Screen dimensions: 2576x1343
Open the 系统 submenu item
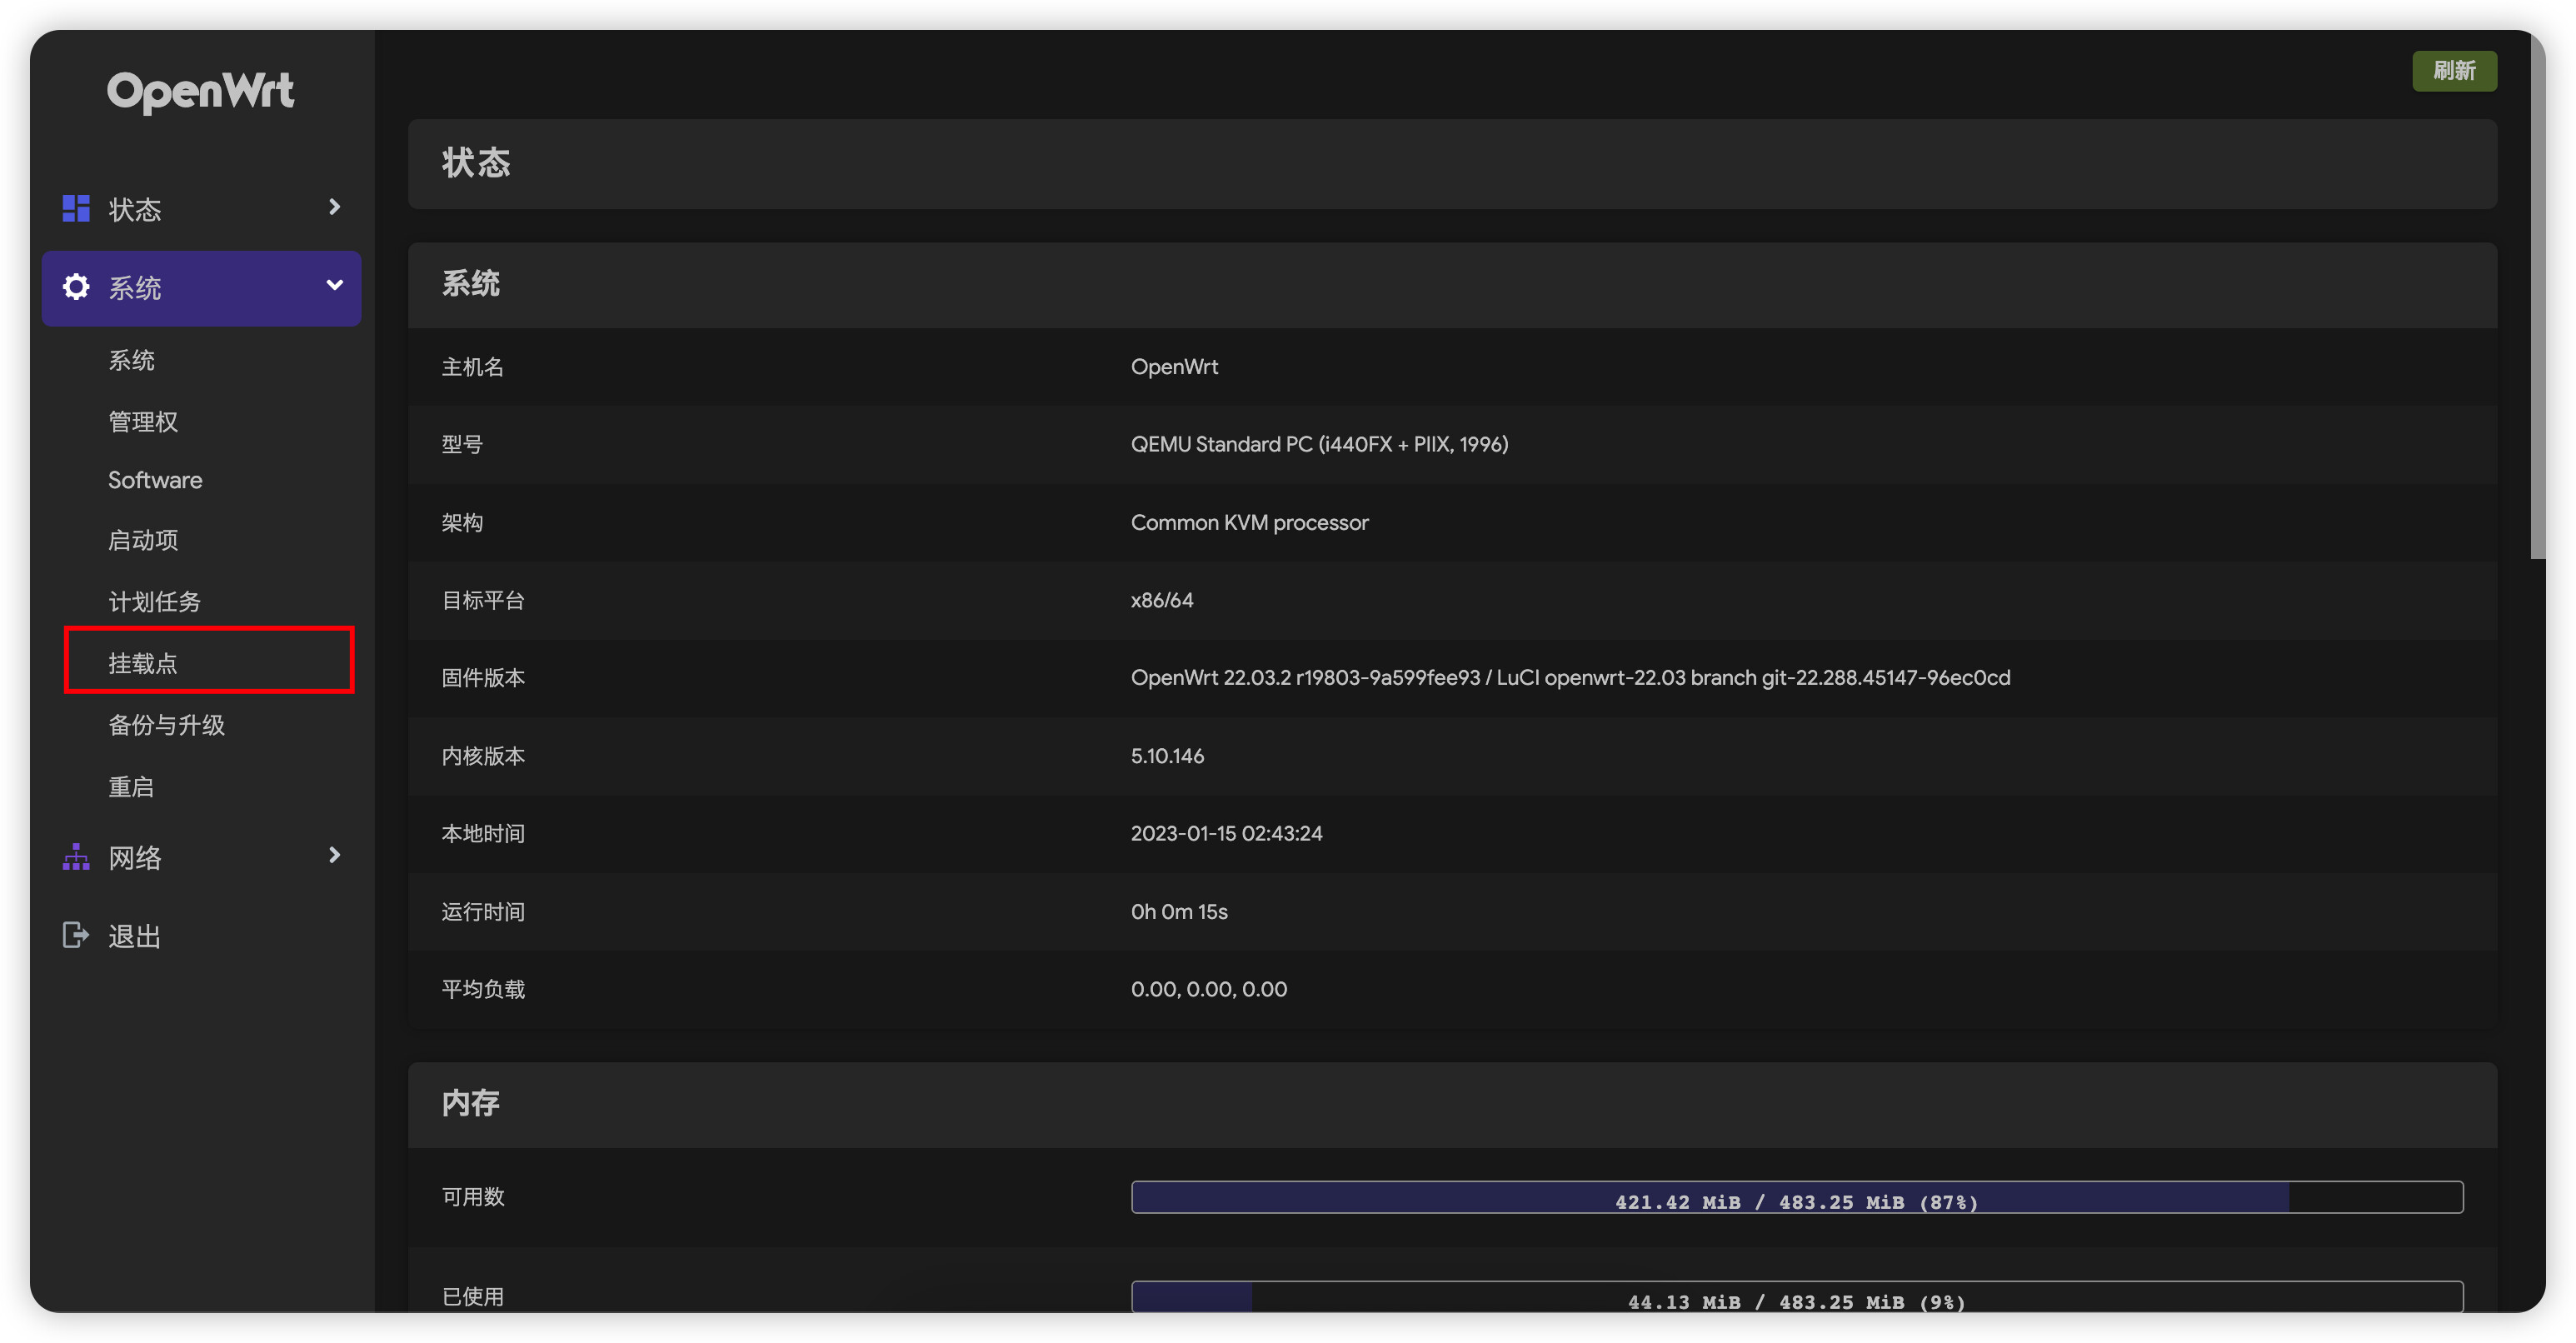coord(131,360)
